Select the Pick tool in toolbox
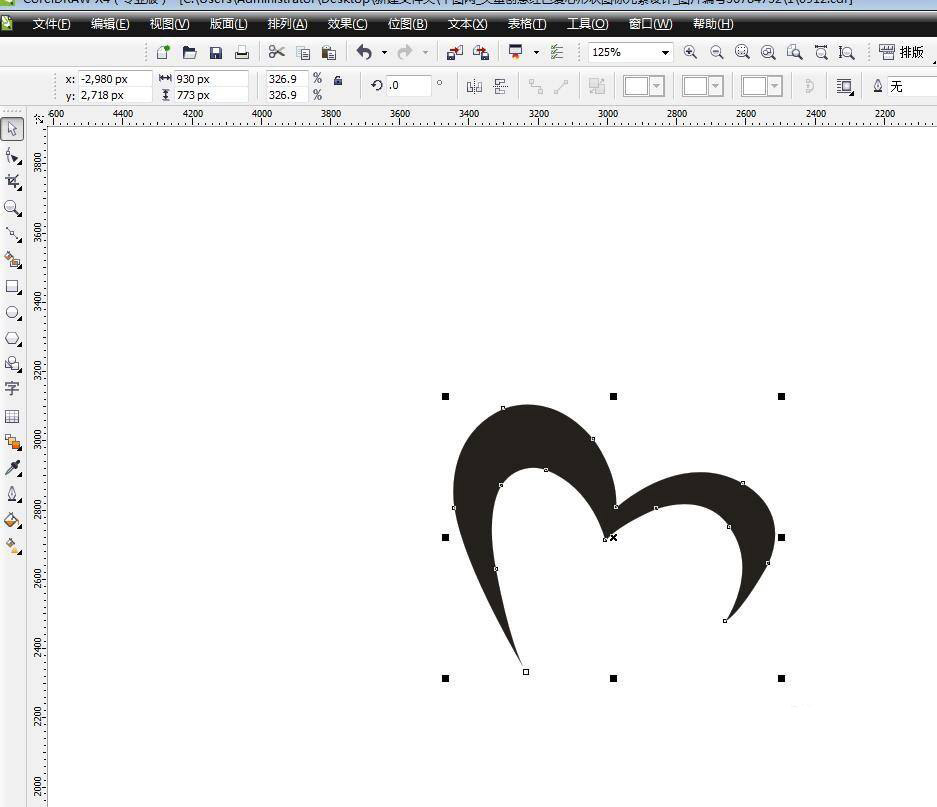The image size is (937, 807). (x=12, y=129)
